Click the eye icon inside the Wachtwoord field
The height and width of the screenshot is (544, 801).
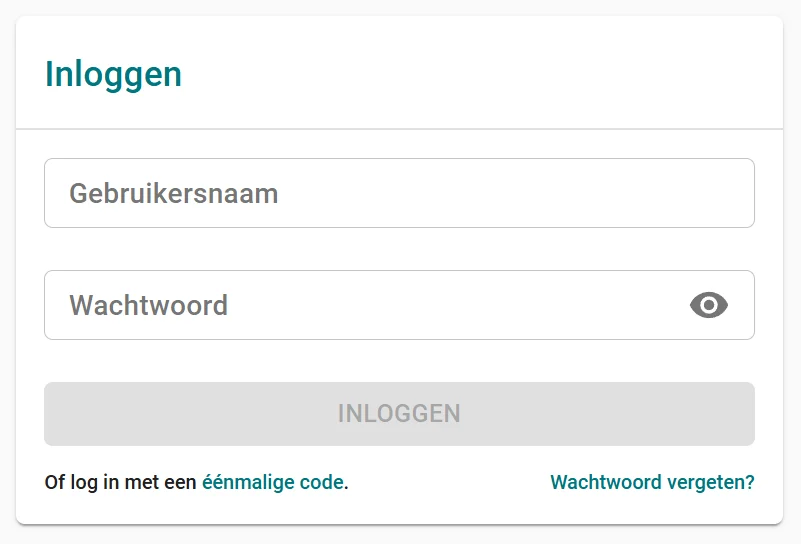[x=709, y=305]
